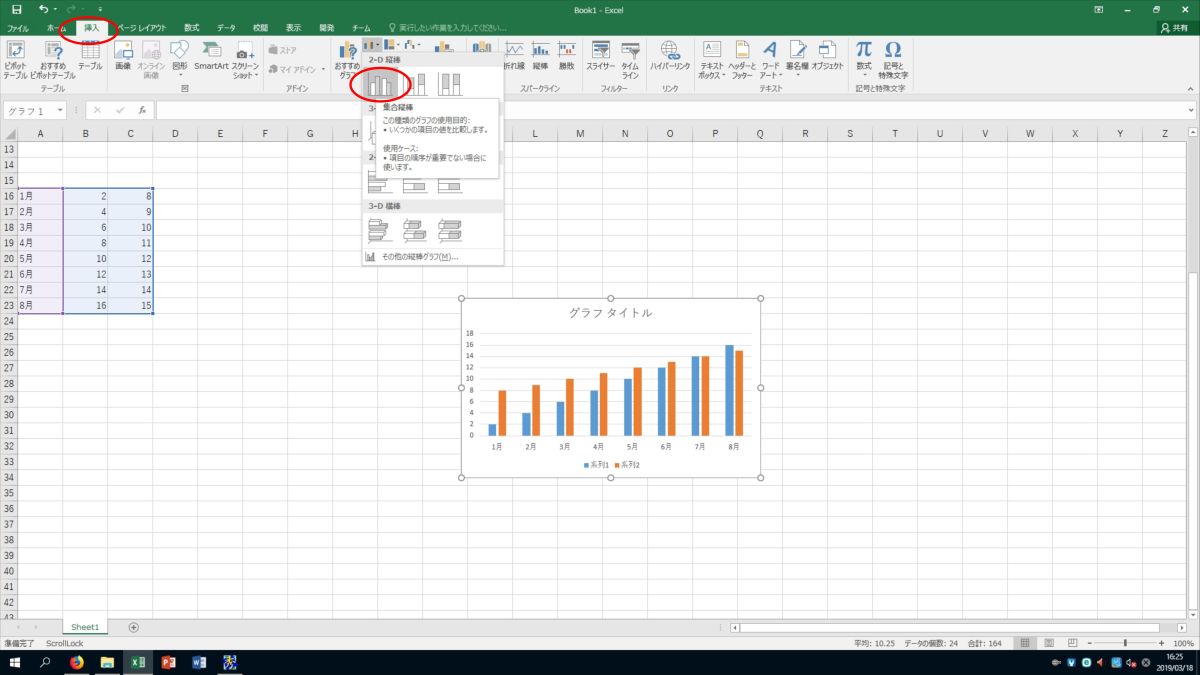Insert an Object (オブジェクト)

828,57
